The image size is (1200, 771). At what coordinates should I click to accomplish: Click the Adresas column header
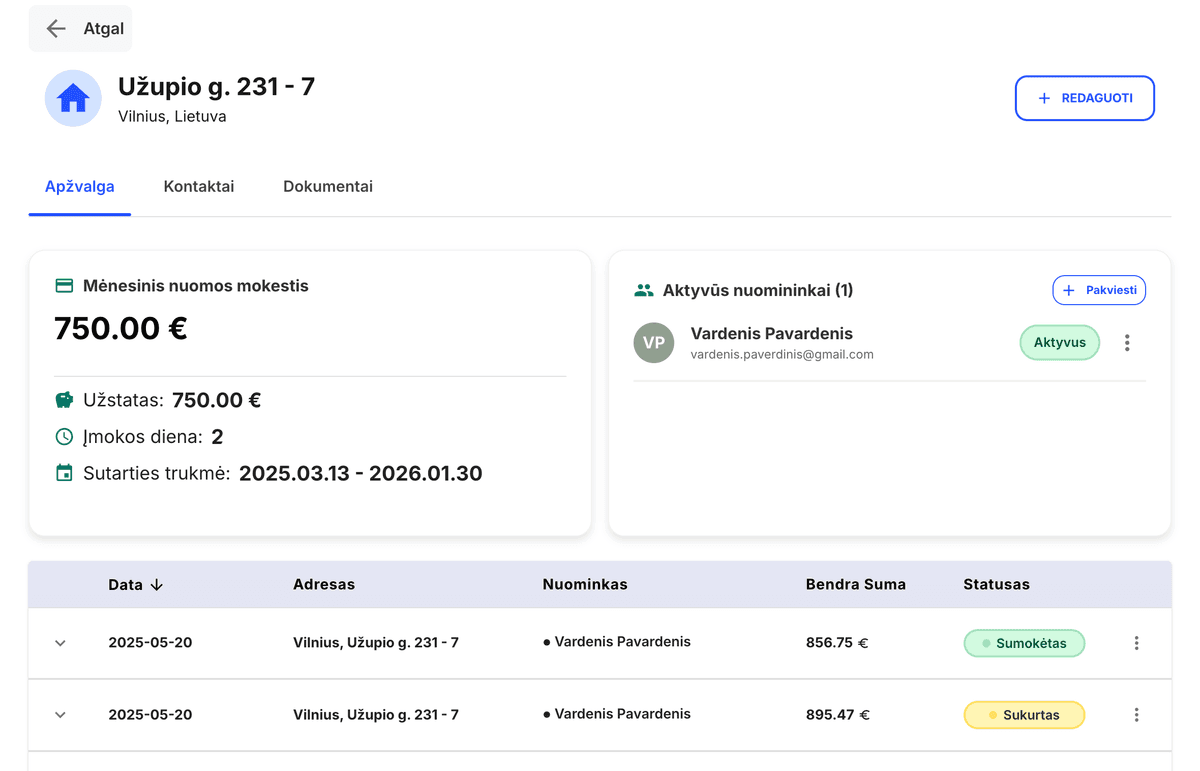(324, 584)
